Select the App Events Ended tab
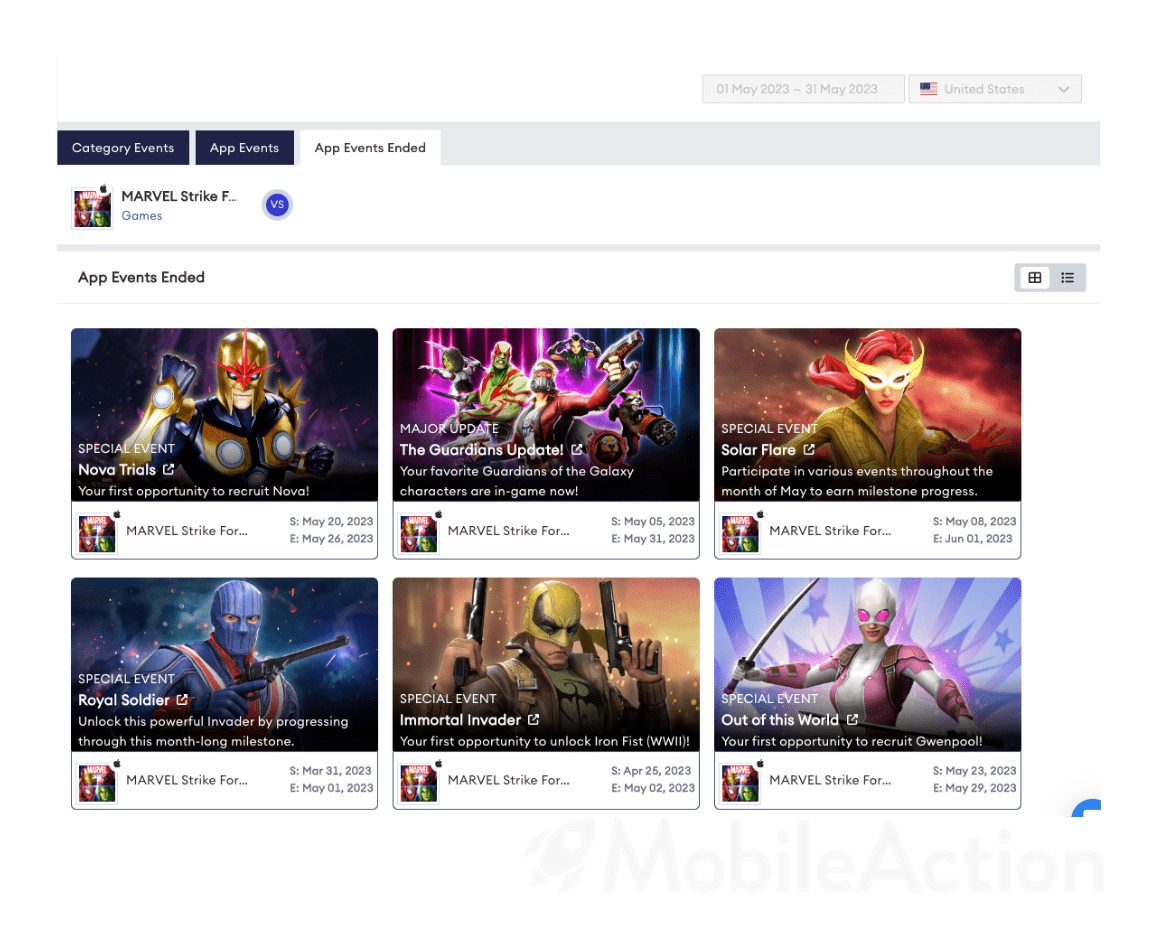 tap(370, 147)
